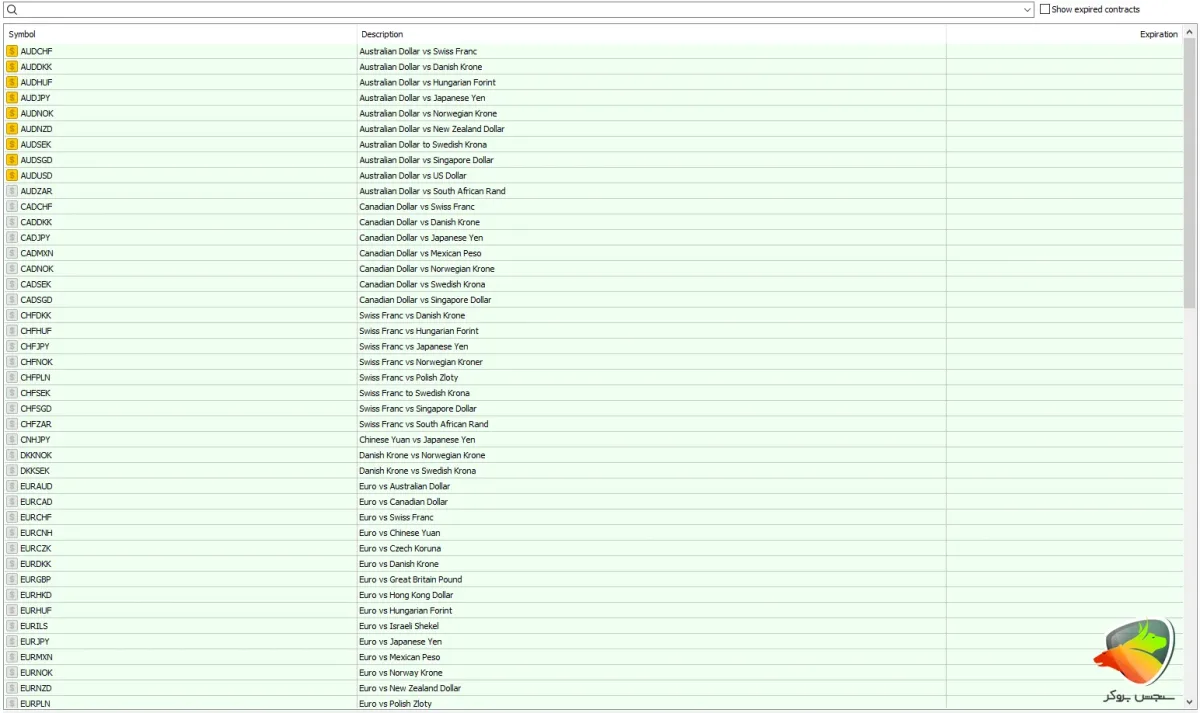This screenshot has height=713, width=1200.
Task: Select the CADNOK symbol text
Action: click(37, 269)
